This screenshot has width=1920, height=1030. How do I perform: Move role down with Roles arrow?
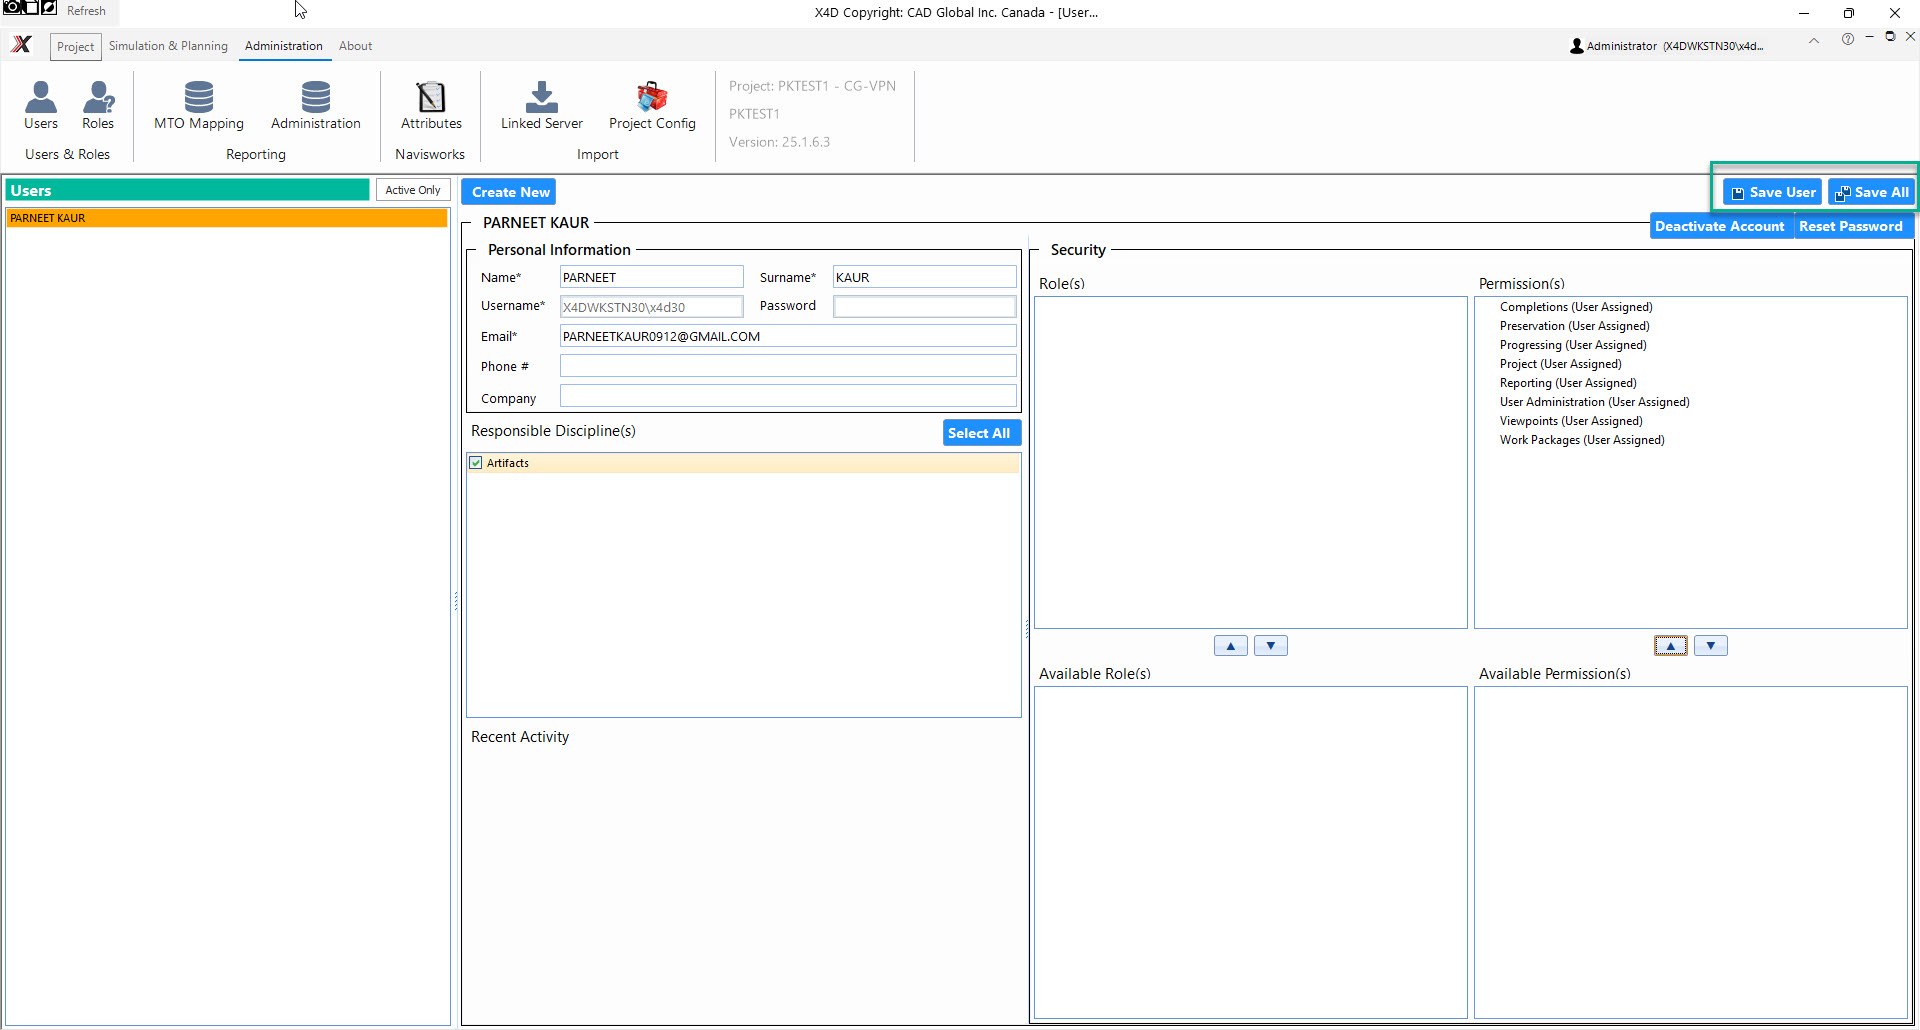coord(1271,646)
